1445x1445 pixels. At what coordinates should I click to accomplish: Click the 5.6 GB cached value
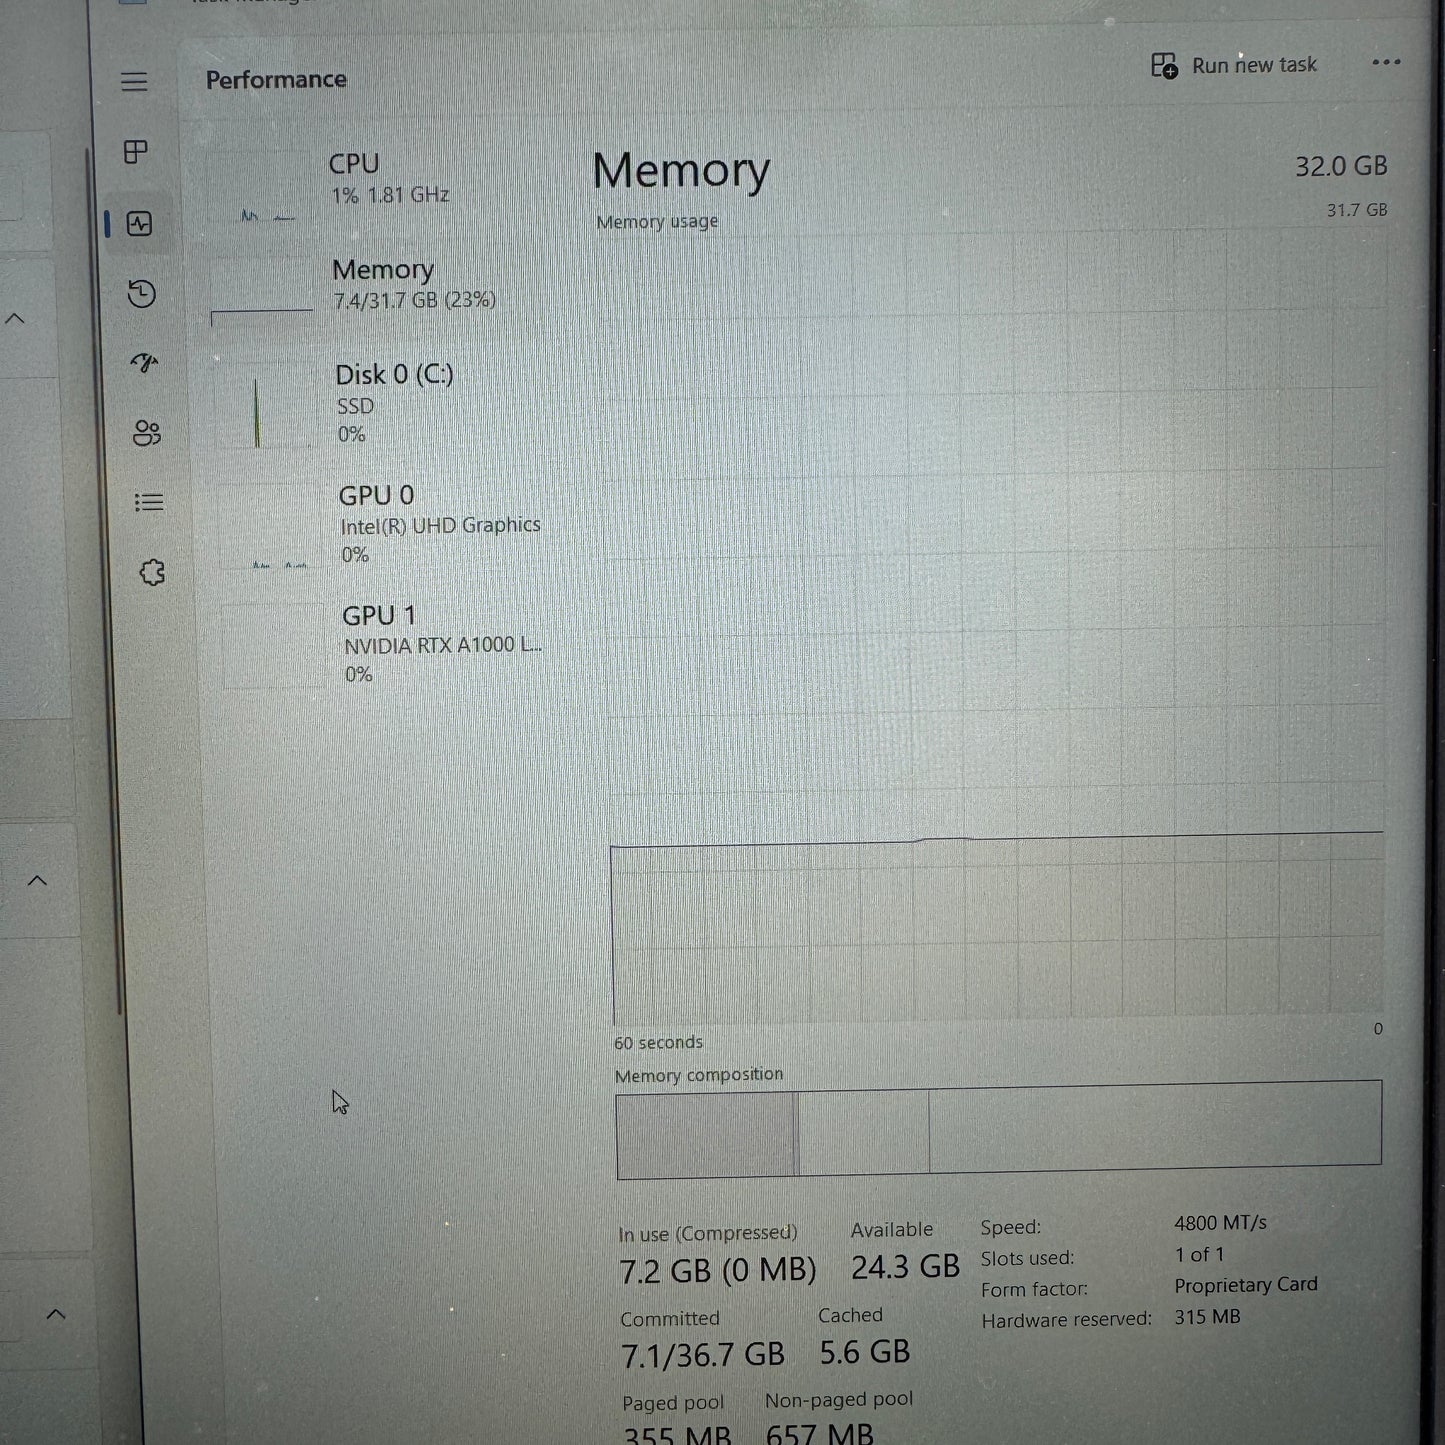tap(865, 1352)
